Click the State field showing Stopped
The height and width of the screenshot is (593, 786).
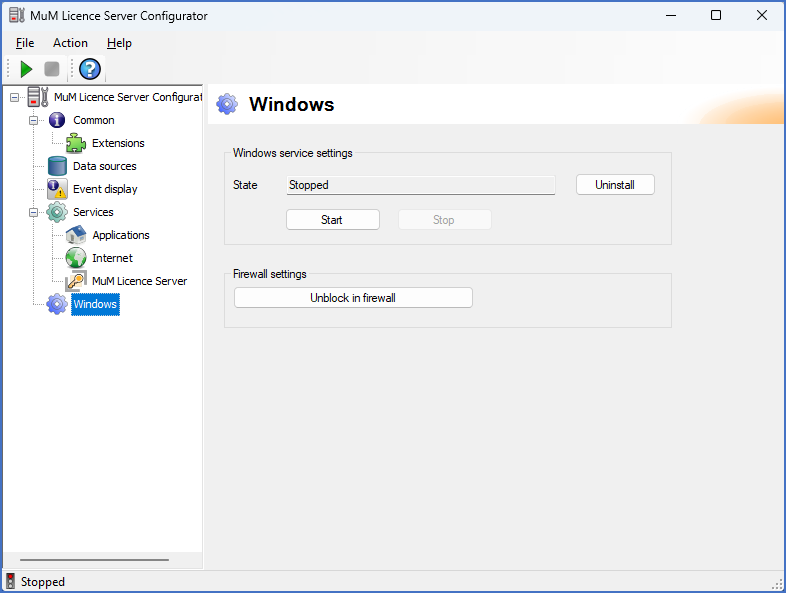(421, 185)
